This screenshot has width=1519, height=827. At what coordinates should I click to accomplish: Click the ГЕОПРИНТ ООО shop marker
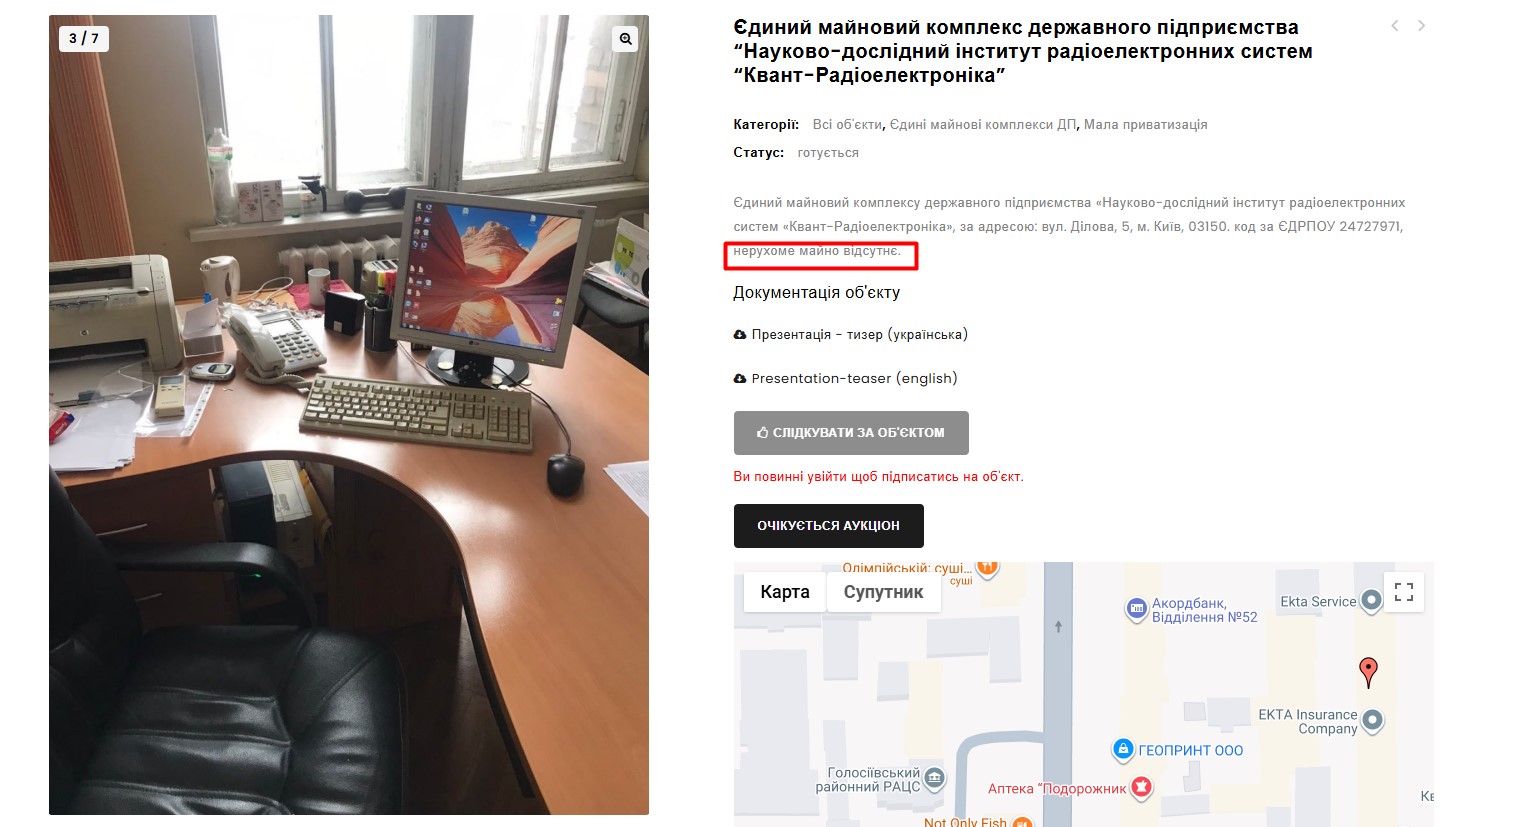click(1123, 749)
